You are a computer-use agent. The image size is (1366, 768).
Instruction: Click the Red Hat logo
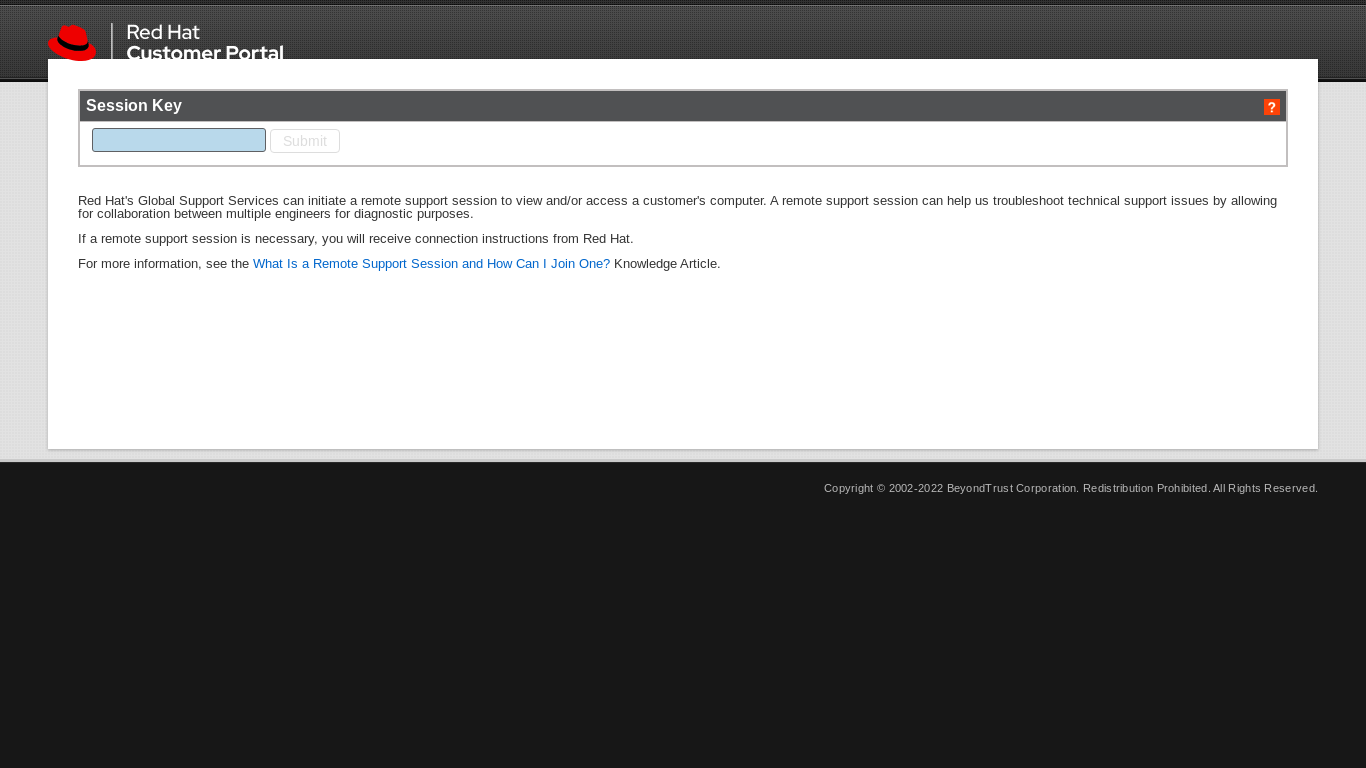point(72,43)
